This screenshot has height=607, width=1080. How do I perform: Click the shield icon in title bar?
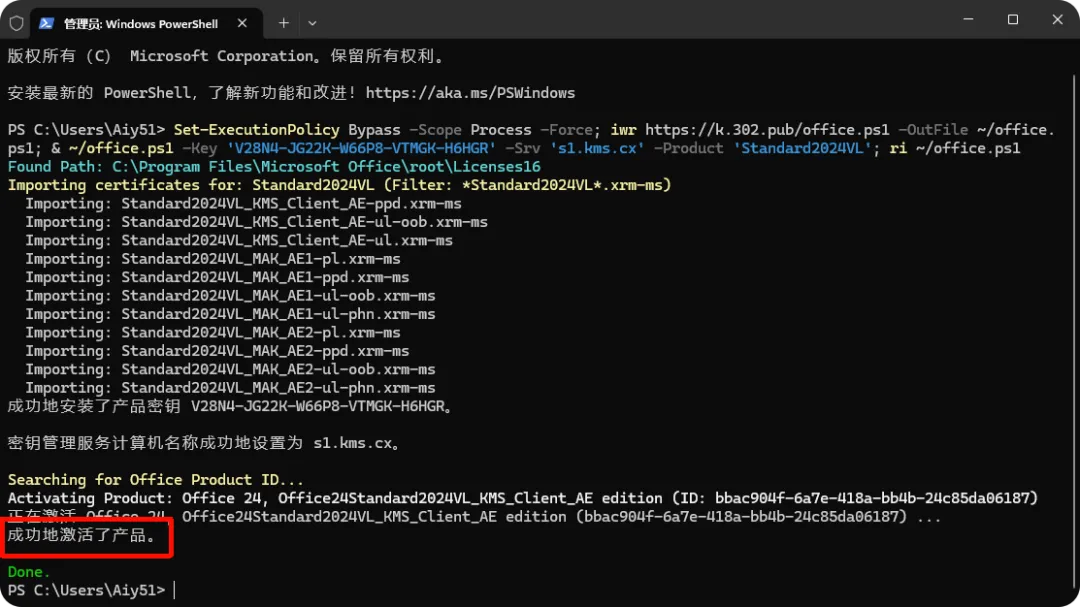[17, 23]
